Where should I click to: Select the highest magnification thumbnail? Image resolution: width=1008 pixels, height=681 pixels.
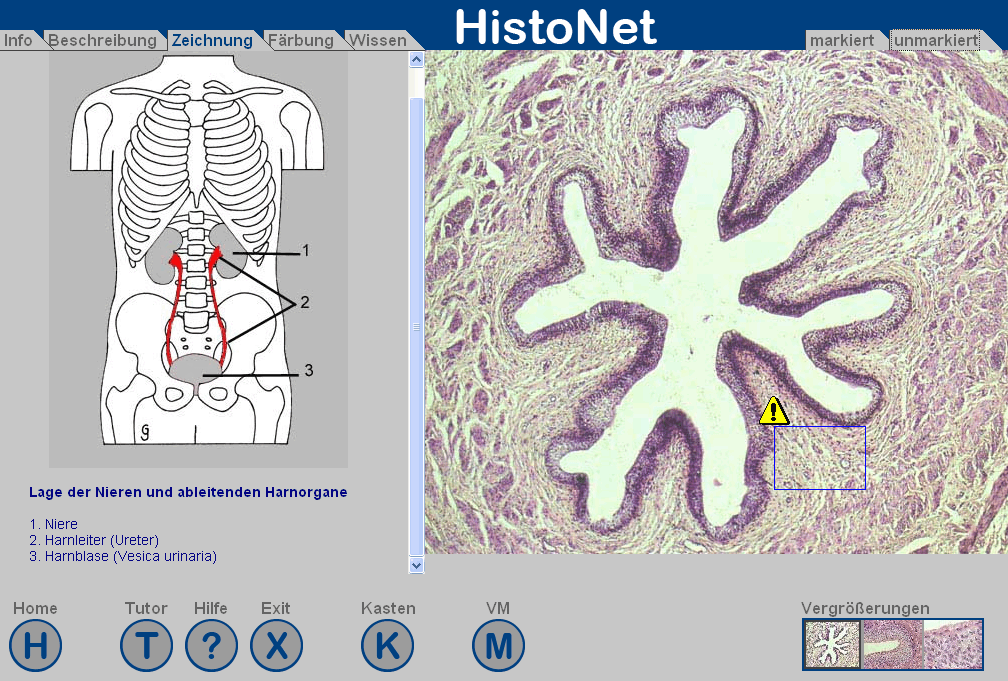pyautogui.click(x=952, y=644)
